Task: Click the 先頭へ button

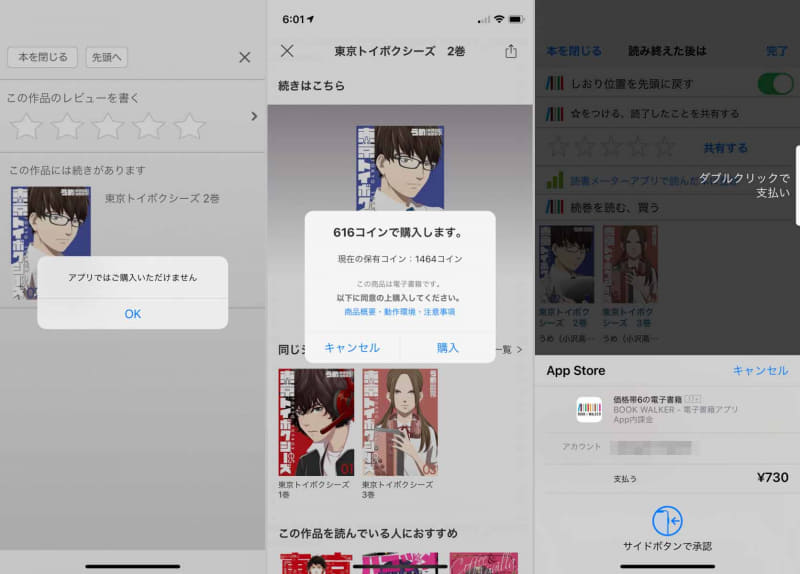Action: click(106, 57)
